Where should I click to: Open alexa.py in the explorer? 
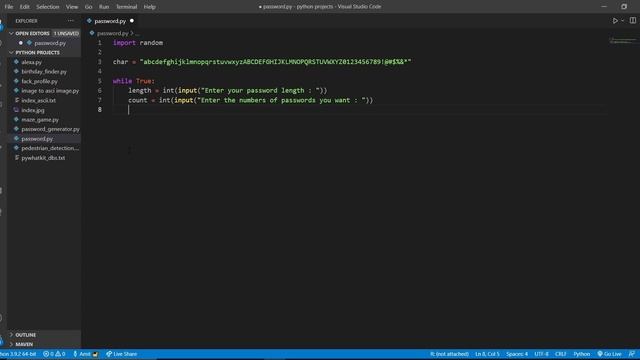[x=31, y=62]
